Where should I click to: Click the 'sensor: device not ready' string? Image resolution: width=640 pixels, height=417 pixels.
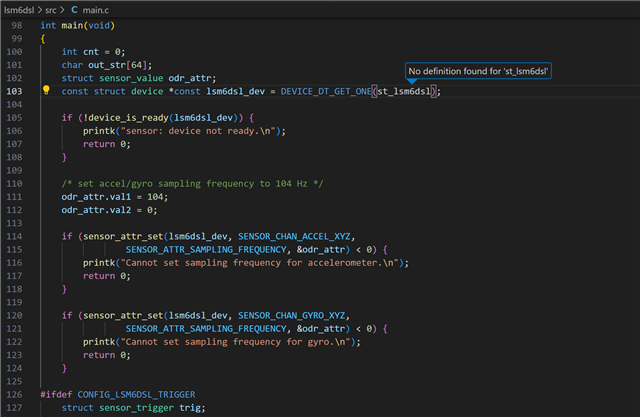click(x=202, y=130)
